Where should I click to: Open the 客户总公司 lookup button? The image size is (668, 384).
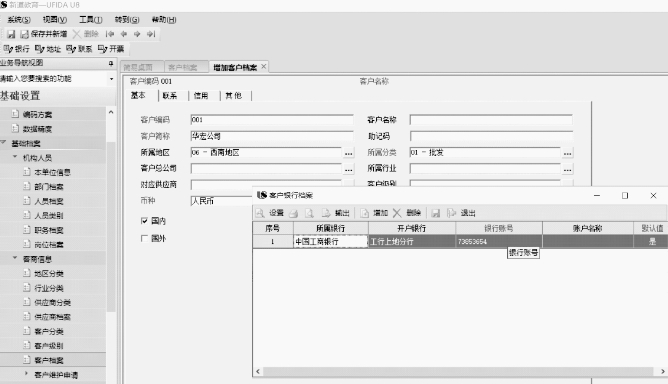click(x=348, y=169)
